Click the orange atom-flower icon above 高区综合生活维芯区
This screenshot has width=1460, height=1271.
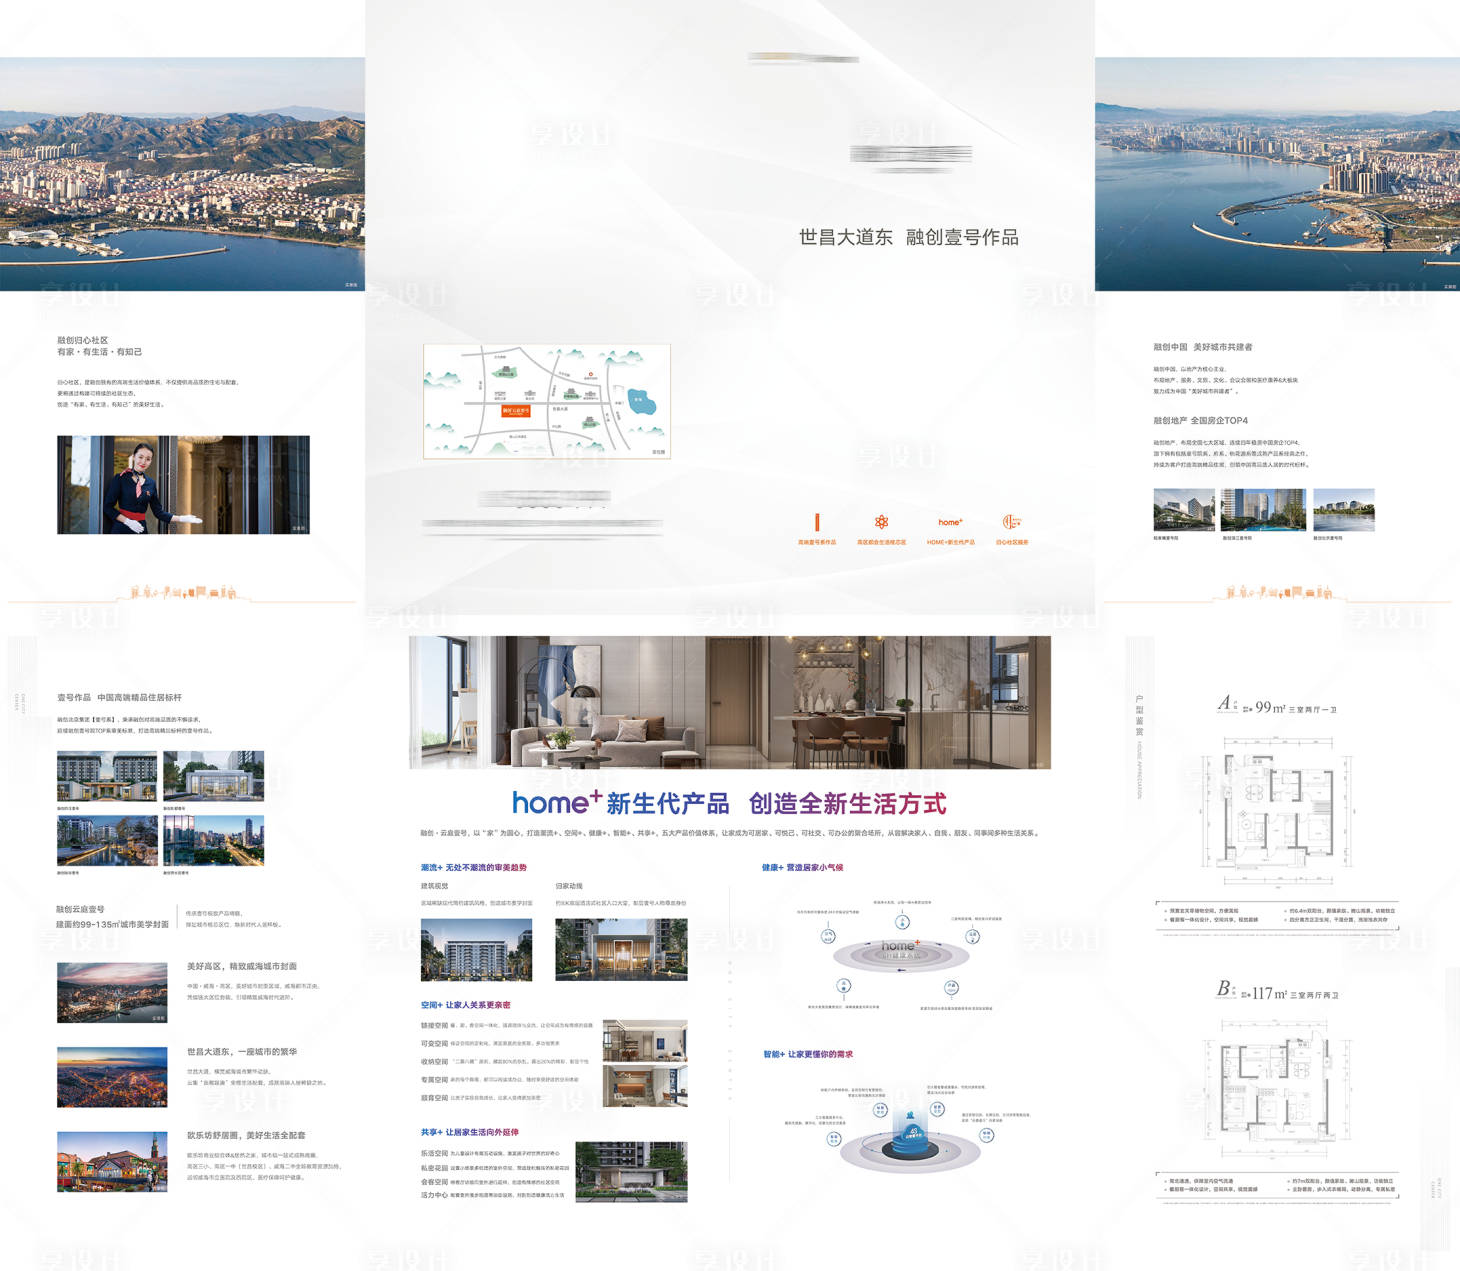point(881,522)
